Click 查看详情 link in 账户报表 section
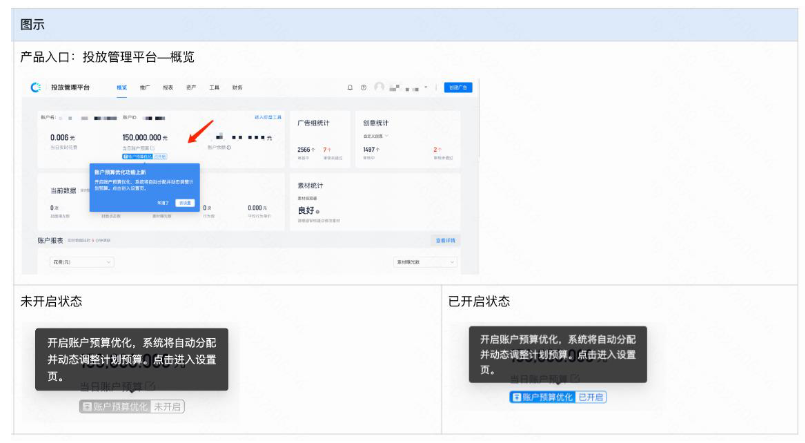Viewport: 805px width, 443px height. pos(446,241)
